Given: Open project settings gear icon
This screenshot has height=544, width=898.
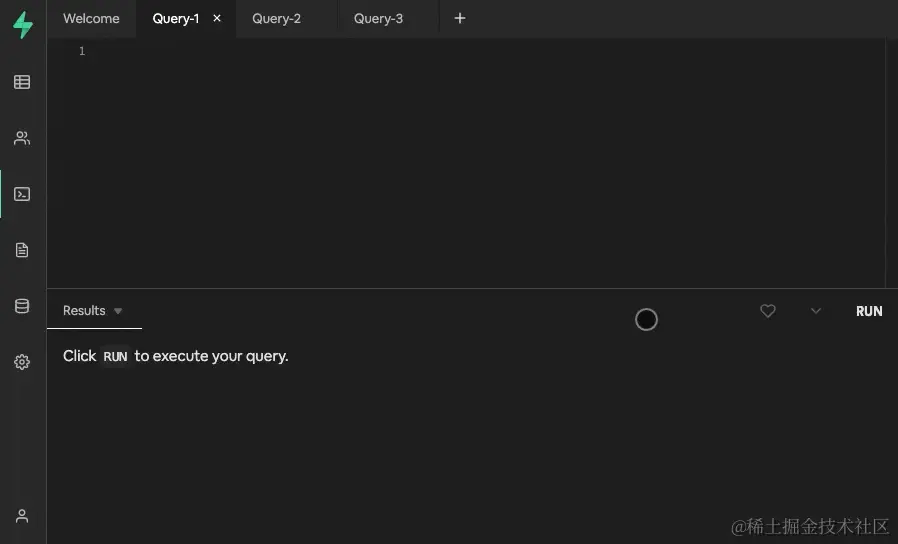Looking at the screenshot, I should 22,362.
